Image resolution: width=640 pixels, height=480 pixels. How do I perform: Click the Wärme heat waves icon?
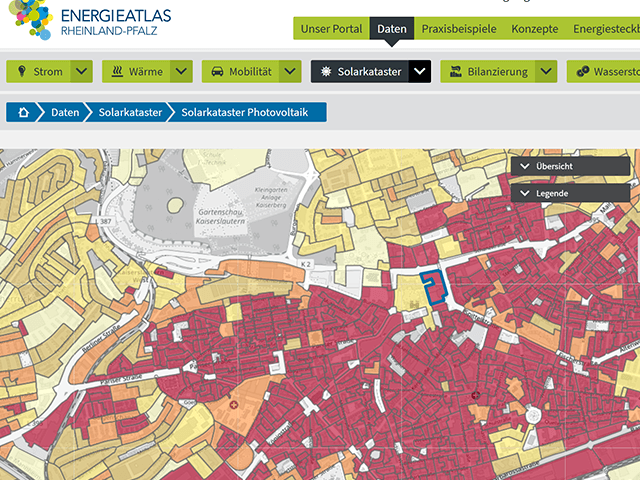point(117,72)
